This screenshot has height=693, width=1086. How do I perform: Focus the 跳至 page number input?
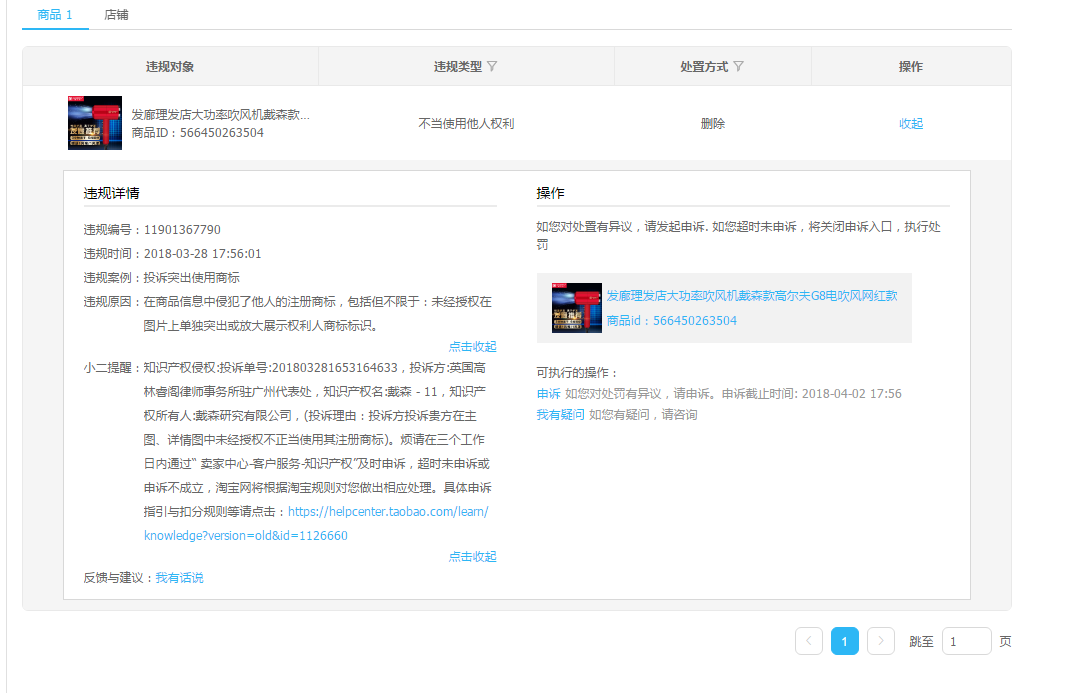(967, 641)
